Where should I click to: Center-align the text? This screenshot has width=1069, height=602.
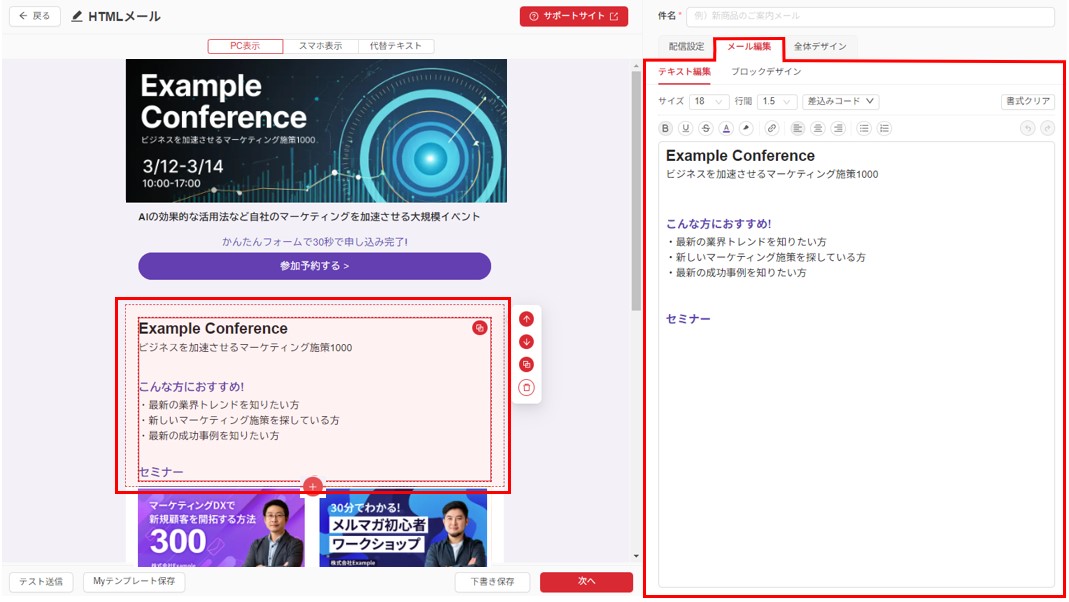[818, 128]
